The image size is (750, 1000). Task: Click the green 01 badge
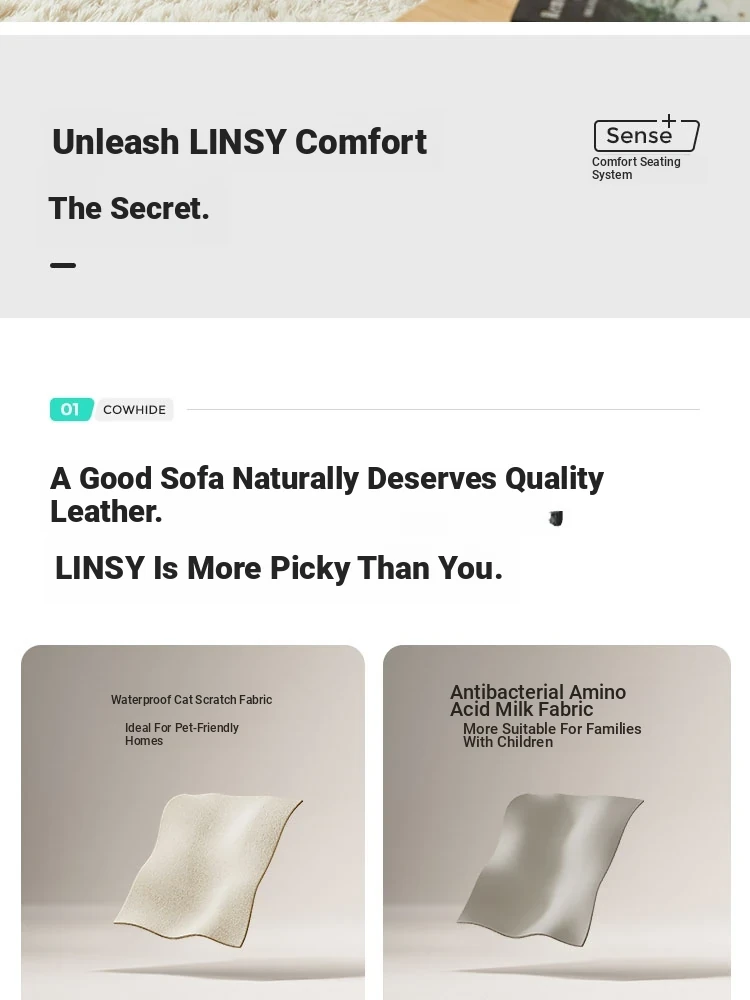71,409
